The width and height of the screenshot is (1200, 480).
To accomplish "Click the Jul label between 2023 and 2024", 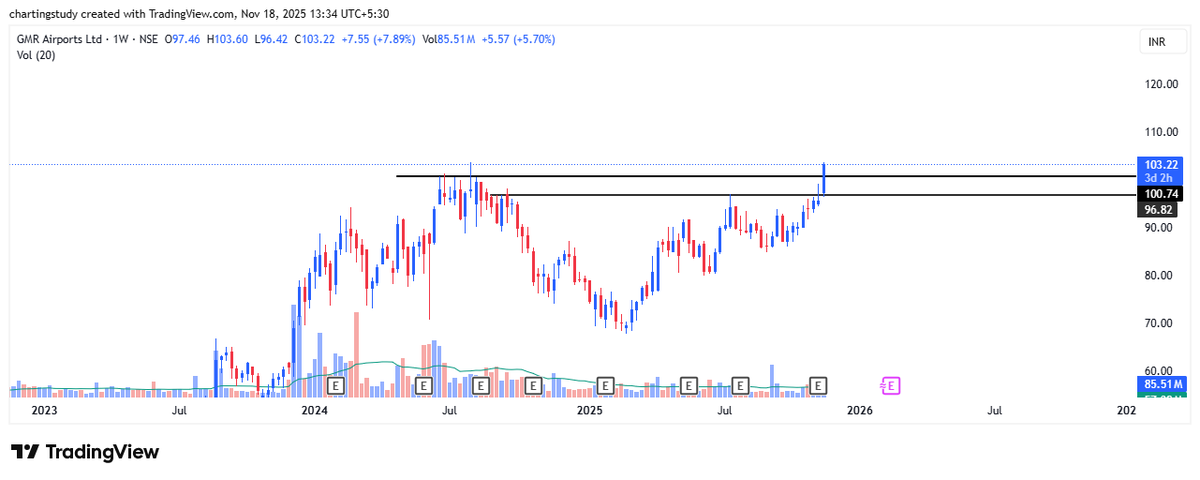I will [x=180, y=410].
